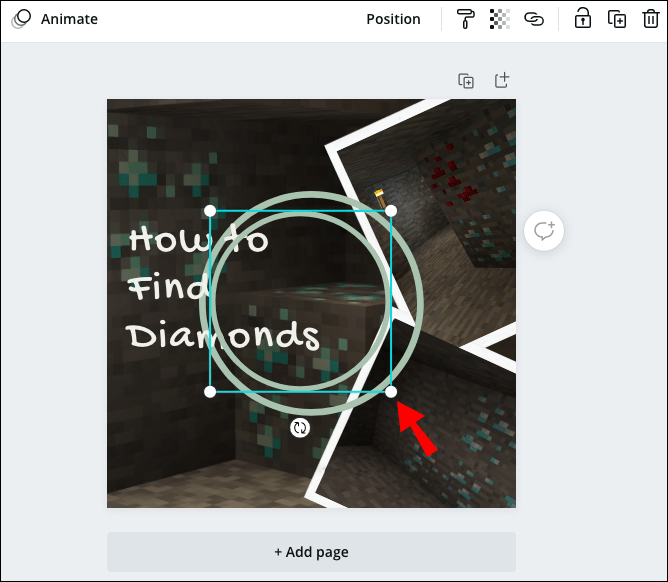Click the link chain icon

534,19
